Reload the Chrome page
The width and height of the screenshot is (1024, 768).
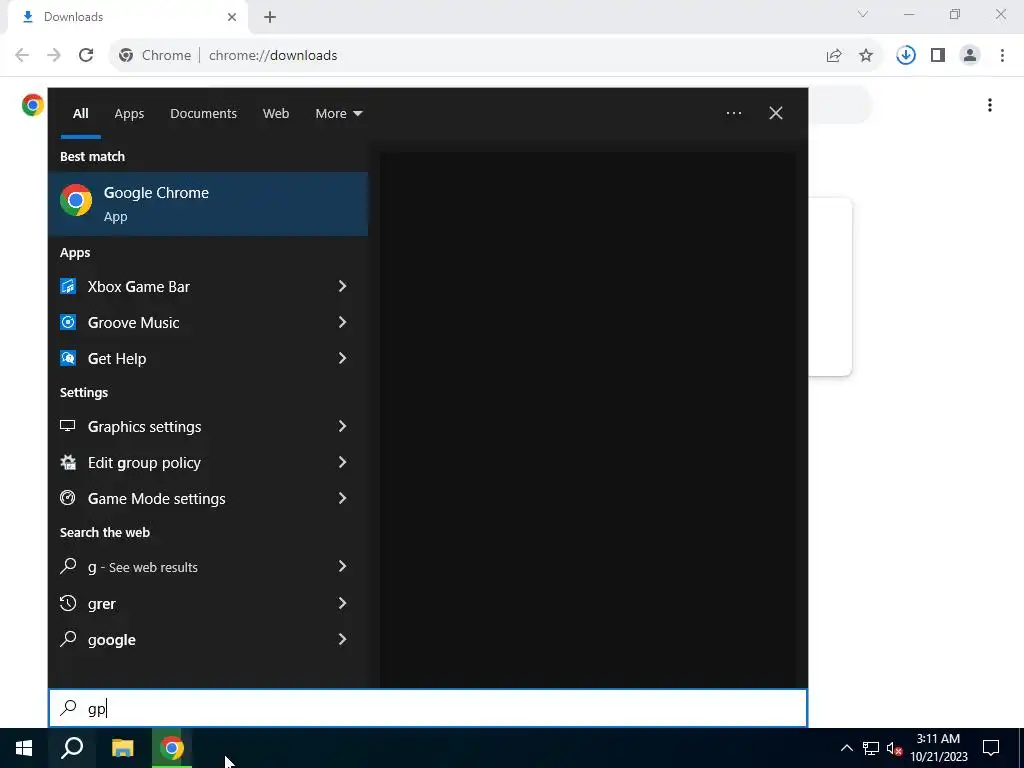[x=86, y=55]
